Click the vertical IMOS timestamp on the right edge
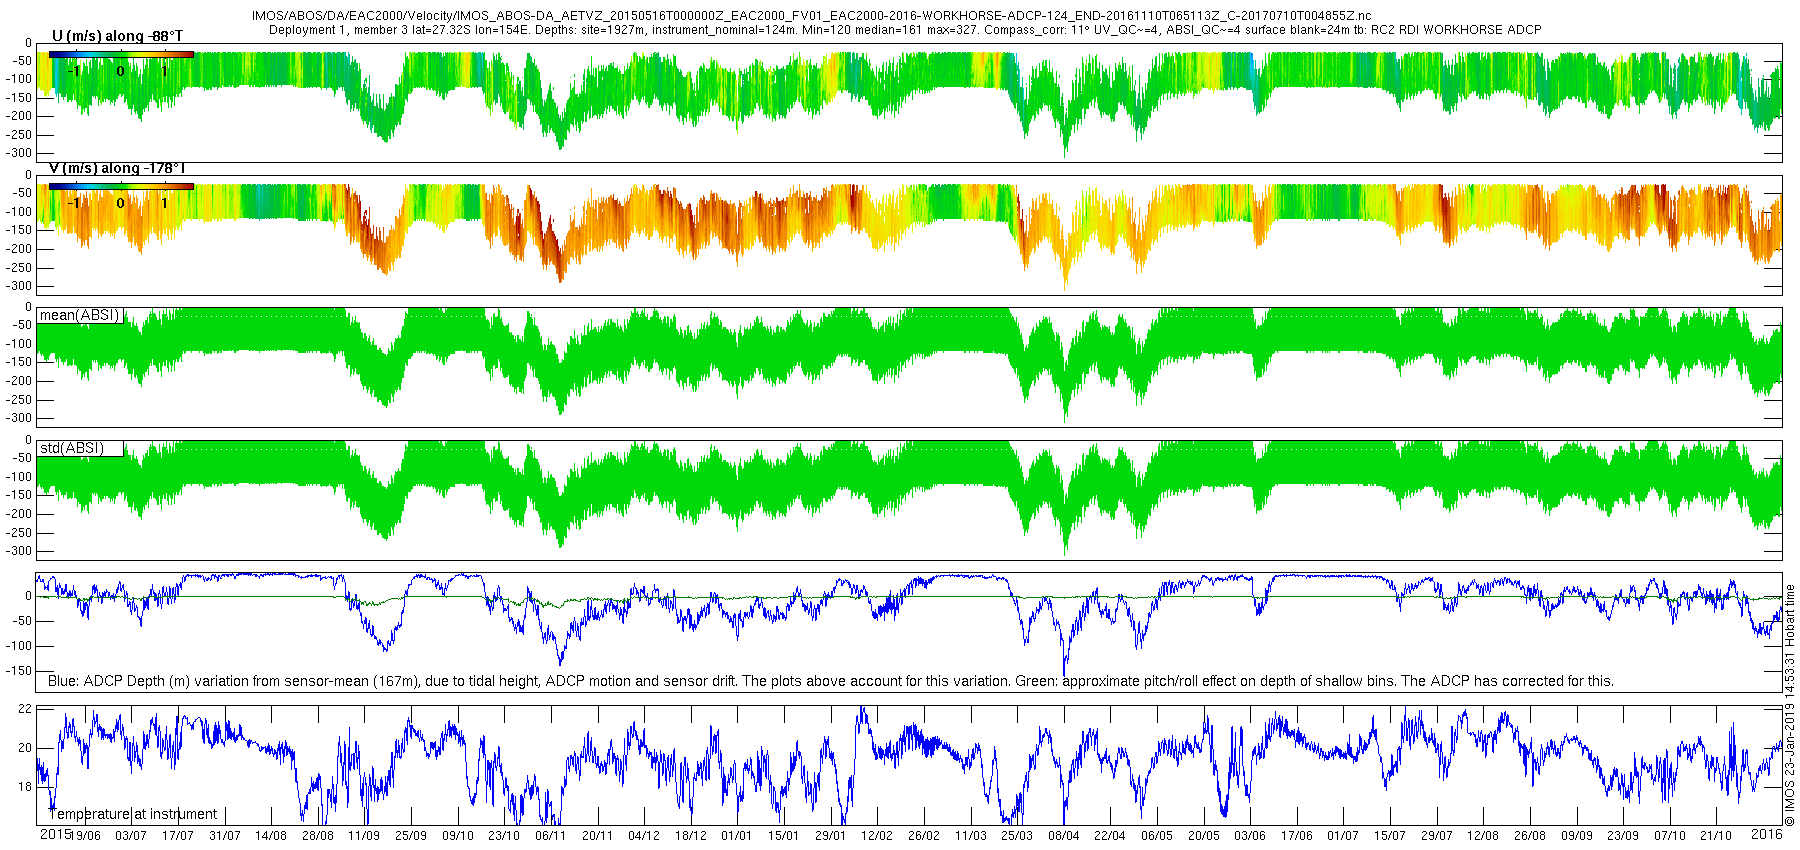1800x850 pixels. pyautogui.click(x=1790, y=705)
